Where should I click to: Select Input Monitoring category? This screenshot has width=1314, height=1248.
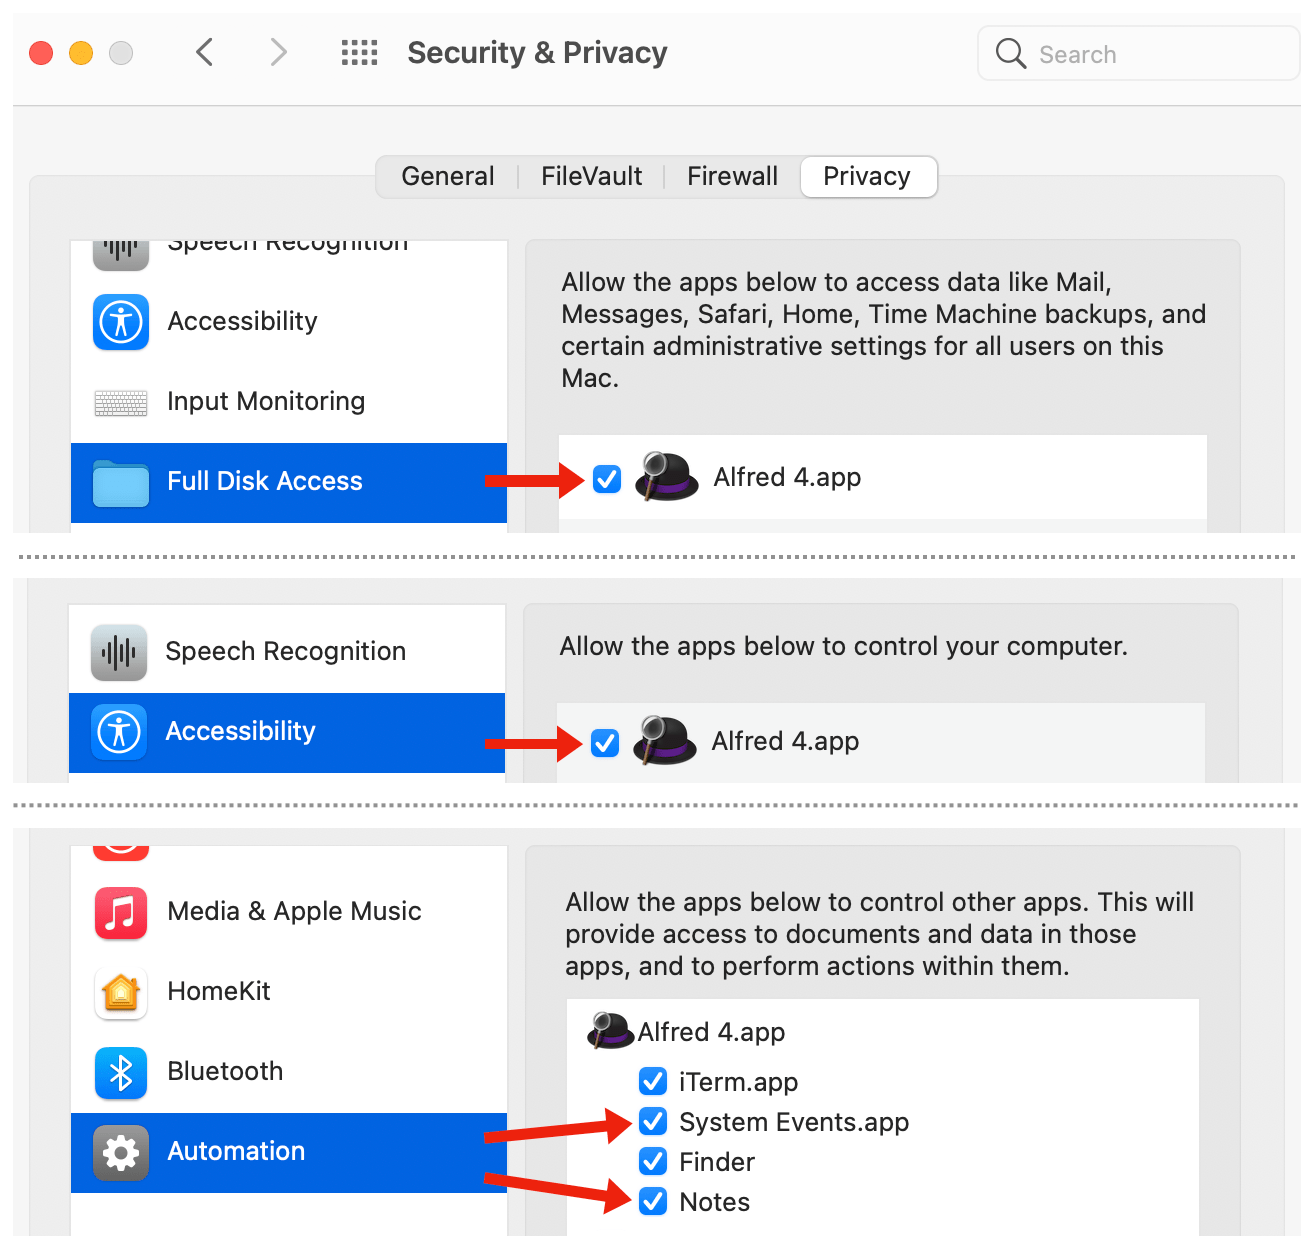[289, 402]
